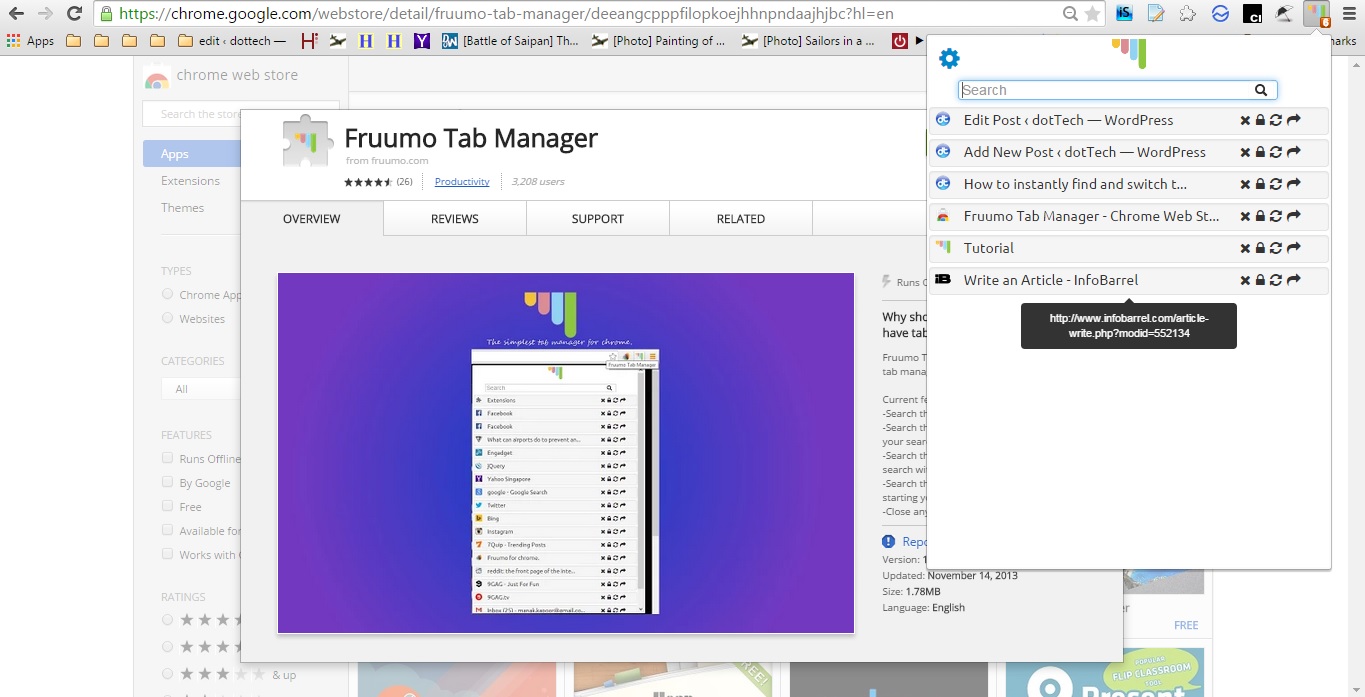Reload the 'How to instantly find' tab
Image resolution: width=1365 pixels, height=697 pixels.
[x=1276, y=185]
